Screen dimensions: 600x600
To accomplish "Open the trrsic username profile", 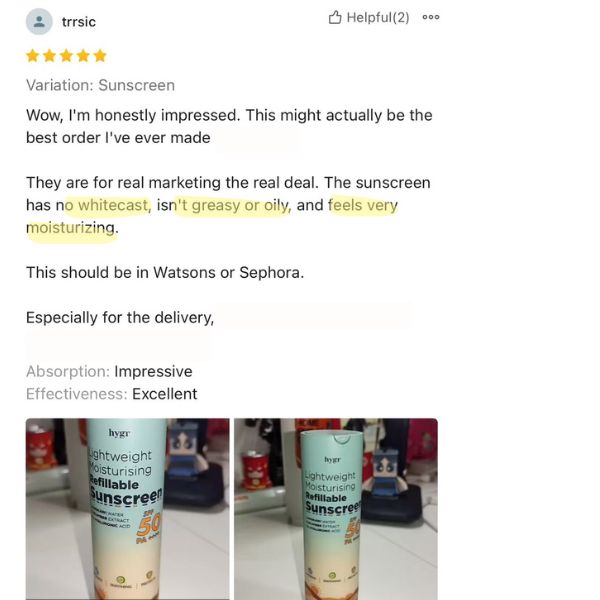I will [79, 22].
